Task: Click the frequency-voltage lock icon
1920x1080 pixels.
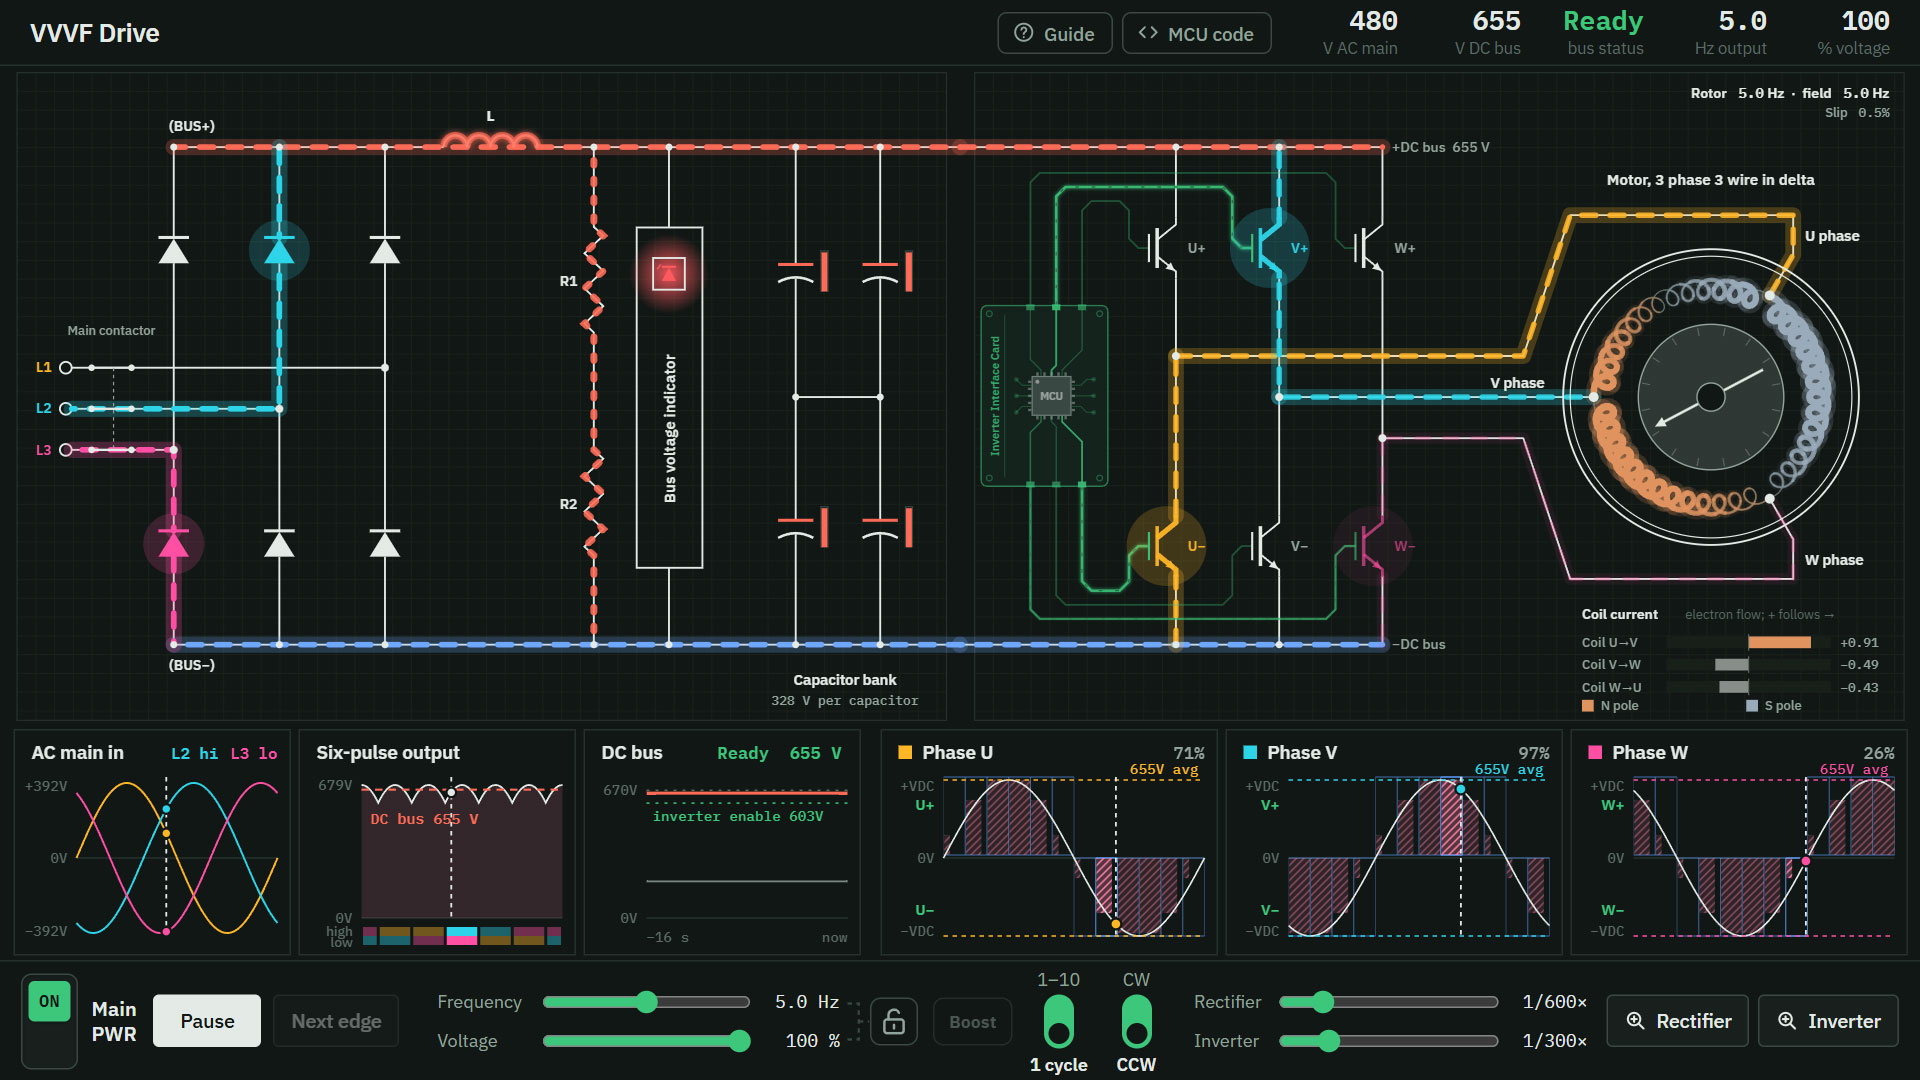Action: [893, 1022]
